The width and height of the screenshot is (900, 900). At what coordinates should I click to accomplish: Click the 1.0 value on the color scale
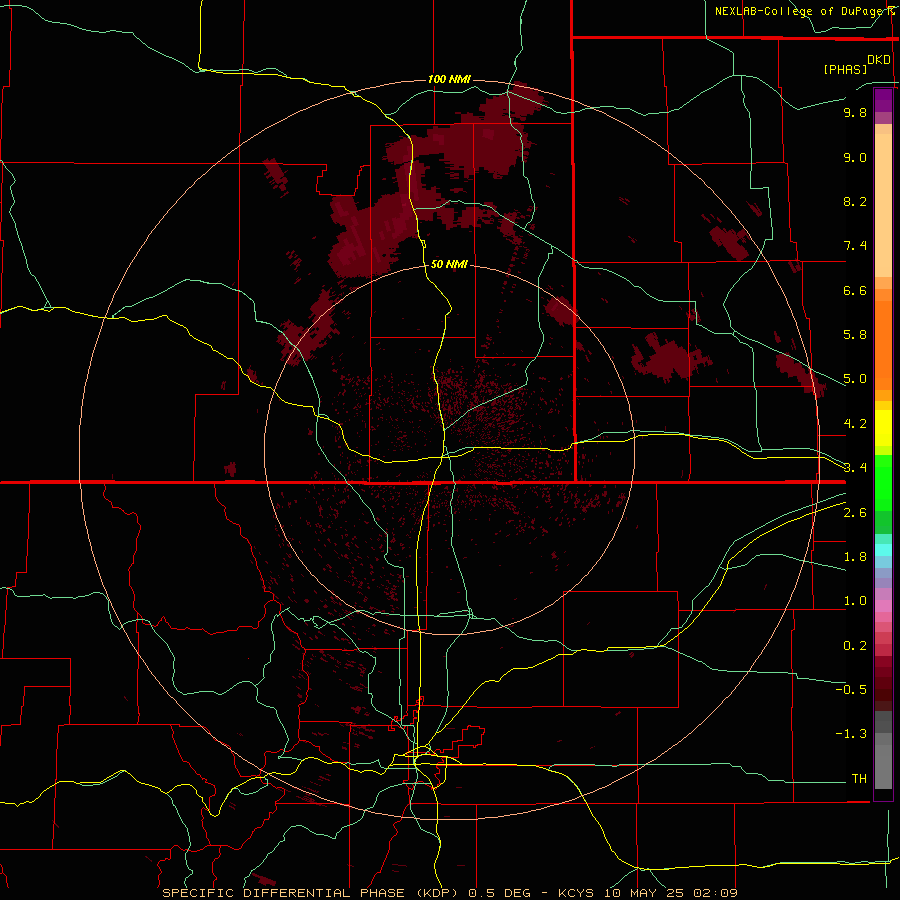pyautogui.click(x=855, y=601)
